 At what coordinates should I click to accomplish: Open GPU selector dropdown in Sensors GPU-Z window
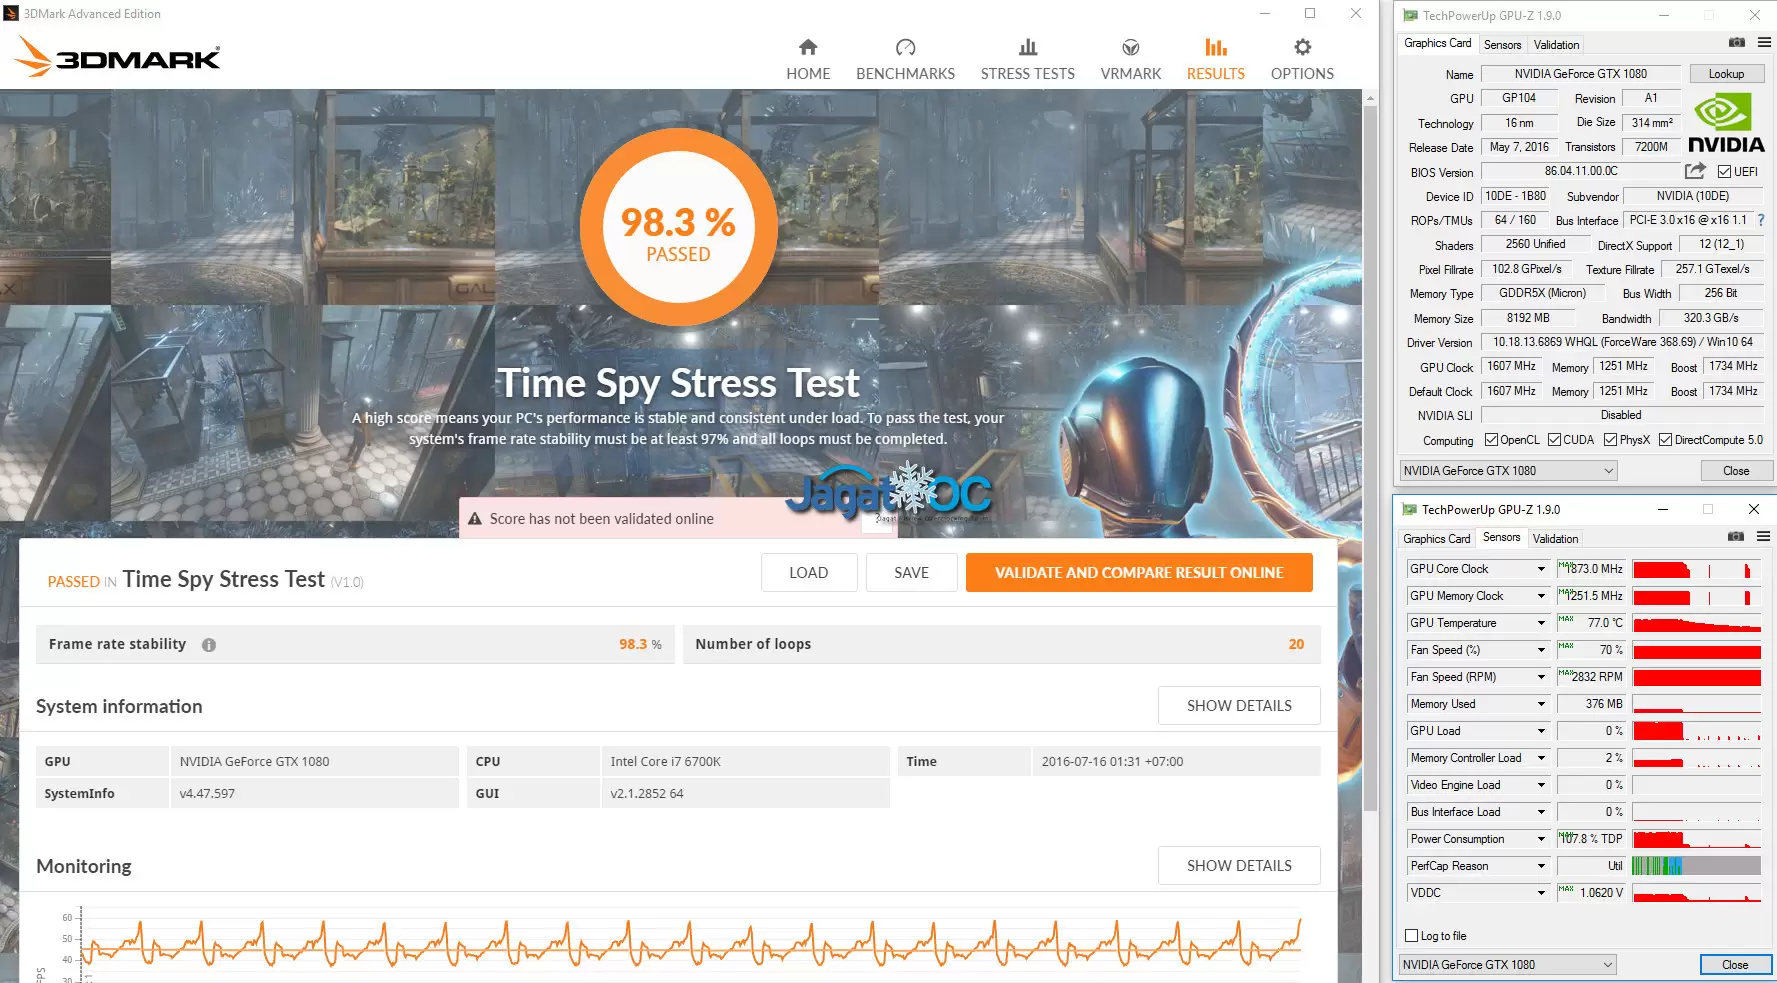(x=1507, y=964)
